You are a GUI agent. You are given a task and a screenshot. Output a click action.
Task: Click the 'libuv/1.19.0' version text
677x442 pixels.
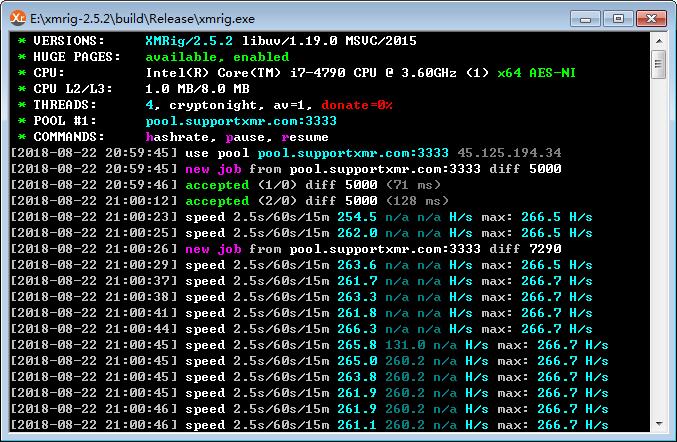click(289, 41)
